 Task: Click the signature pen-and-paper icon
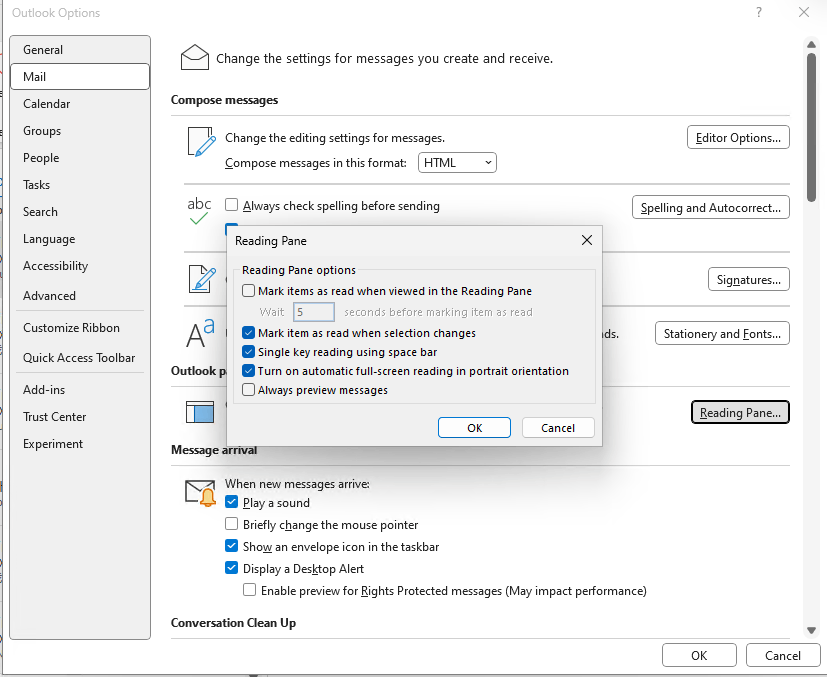[203, 278]
